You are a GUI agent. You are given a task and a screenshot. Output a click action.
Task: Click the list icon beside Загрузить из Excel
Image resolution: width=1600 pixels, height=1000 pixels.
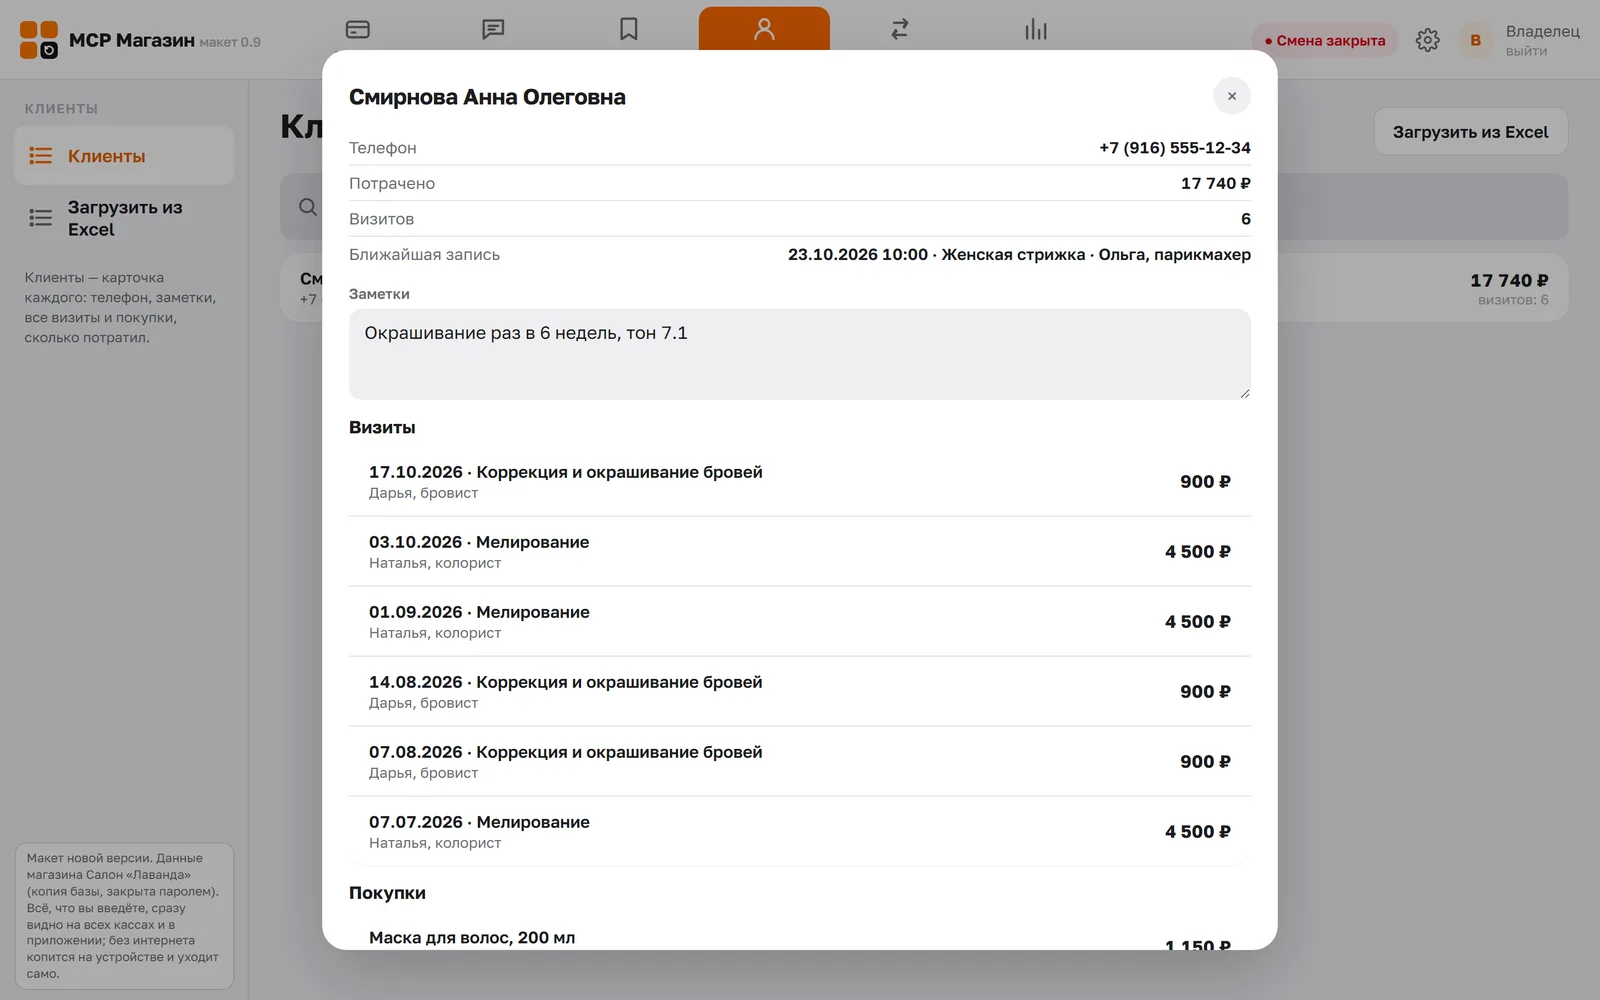[x=41, y=218]
